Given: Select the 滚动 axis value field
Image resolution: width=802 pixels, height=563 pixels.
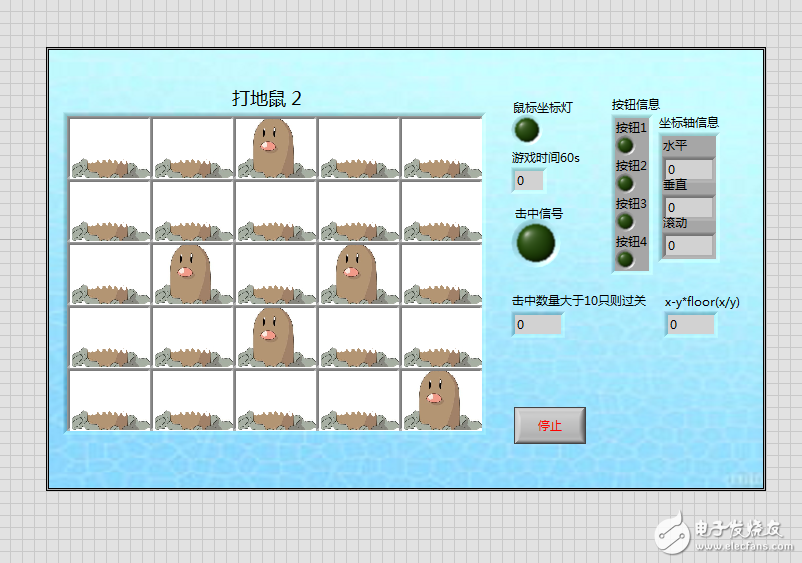Looking at the screenshot, I should tap(688, 246).
